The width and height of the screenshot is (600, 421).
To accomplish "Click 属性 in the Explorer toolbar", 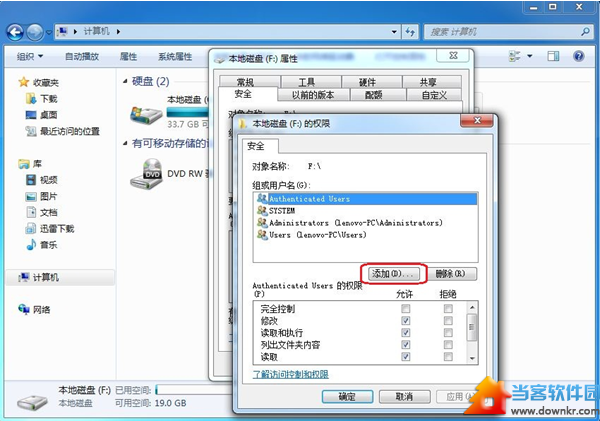I will coord(128,57).
